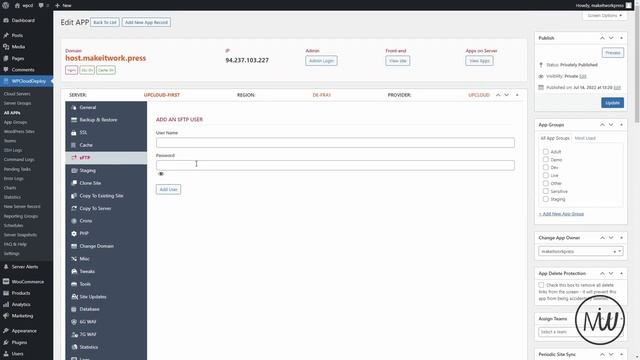Click the Statistics tab icon
Image resolution: width=640 pixels, height=360 pixels.
point(74,347)
